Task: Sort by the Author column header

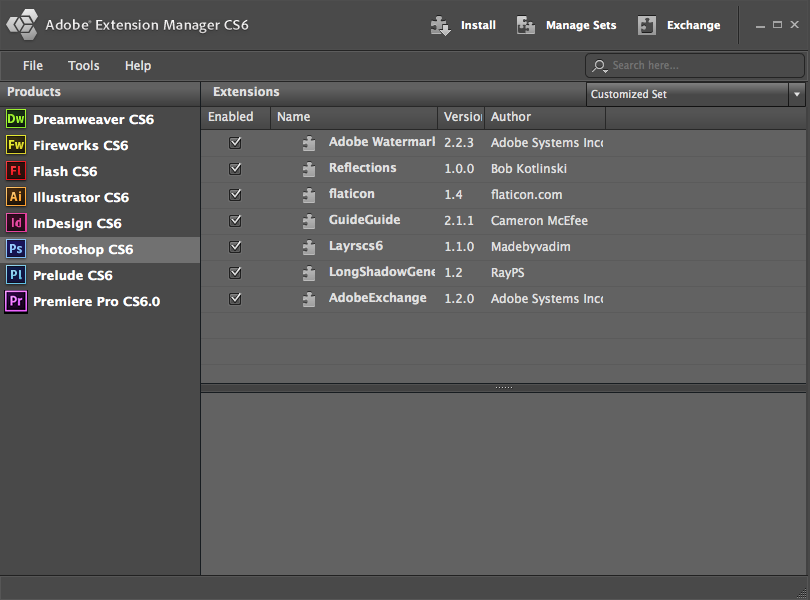Action: point(545,117)
